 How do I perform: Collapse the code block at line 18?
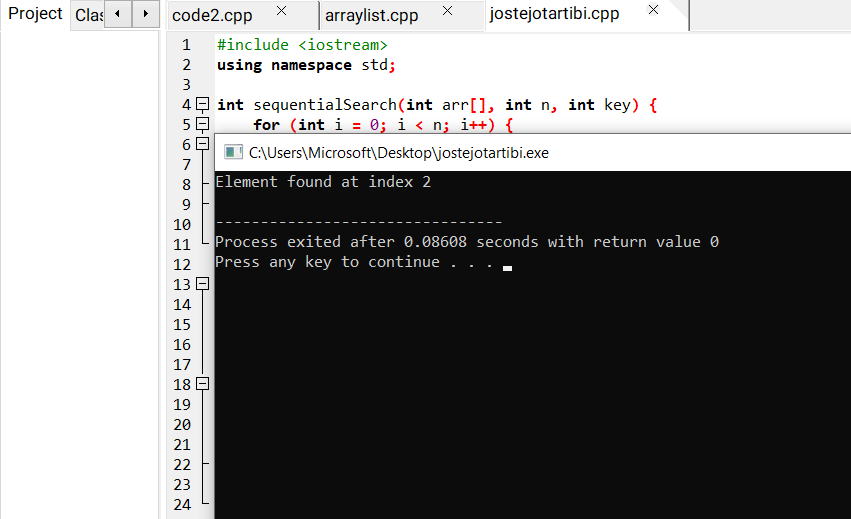coord(202,384)
